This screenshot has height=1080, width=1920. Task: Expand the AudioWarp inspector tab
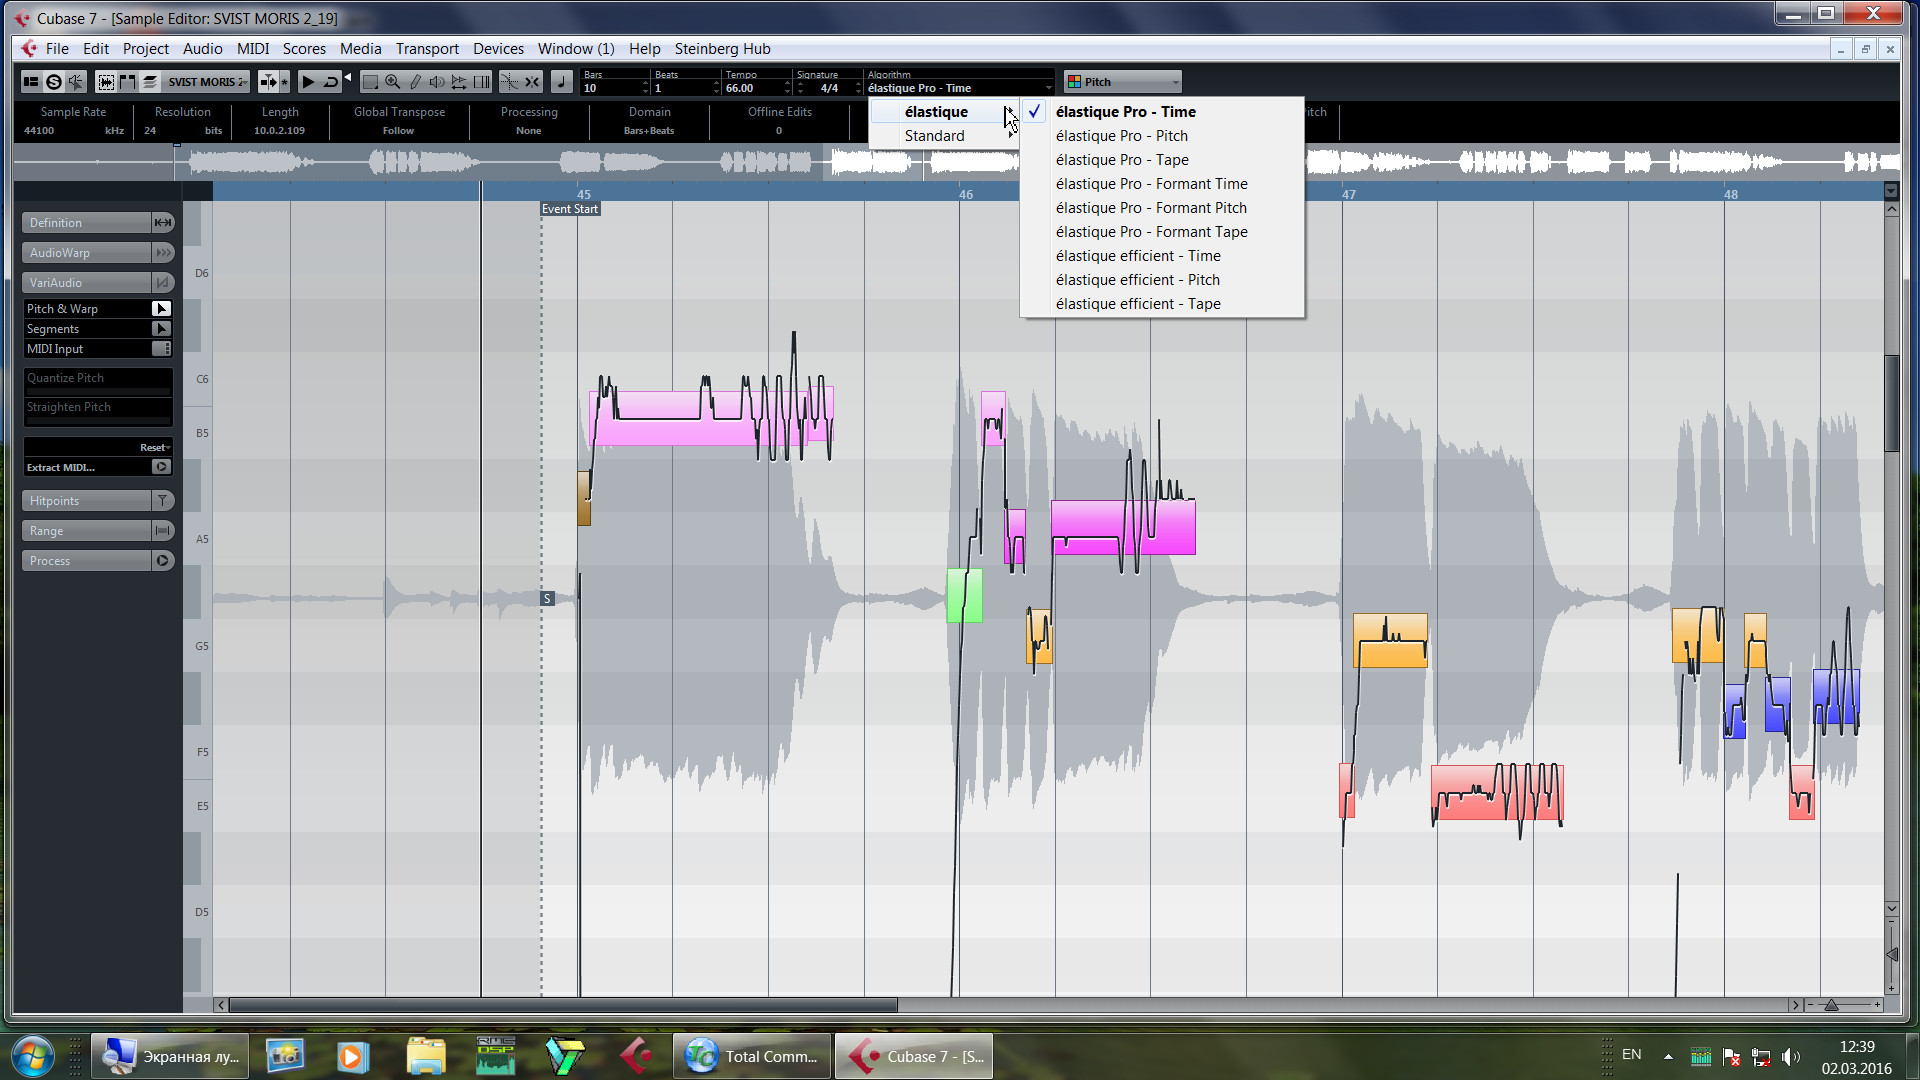[x=98, y=253]
